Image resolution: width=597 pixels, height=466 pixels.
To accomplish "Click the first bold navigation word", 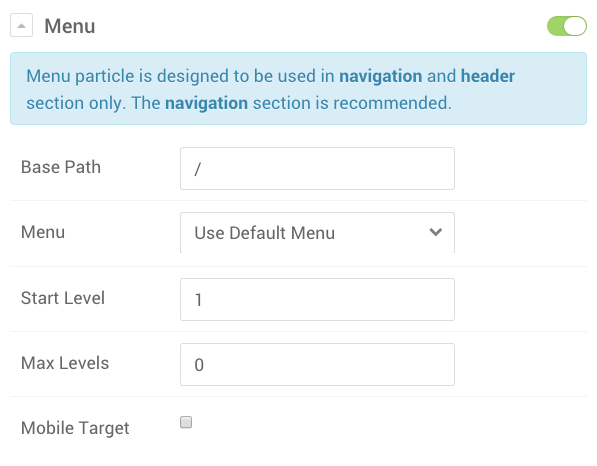I will coord(380,76).
